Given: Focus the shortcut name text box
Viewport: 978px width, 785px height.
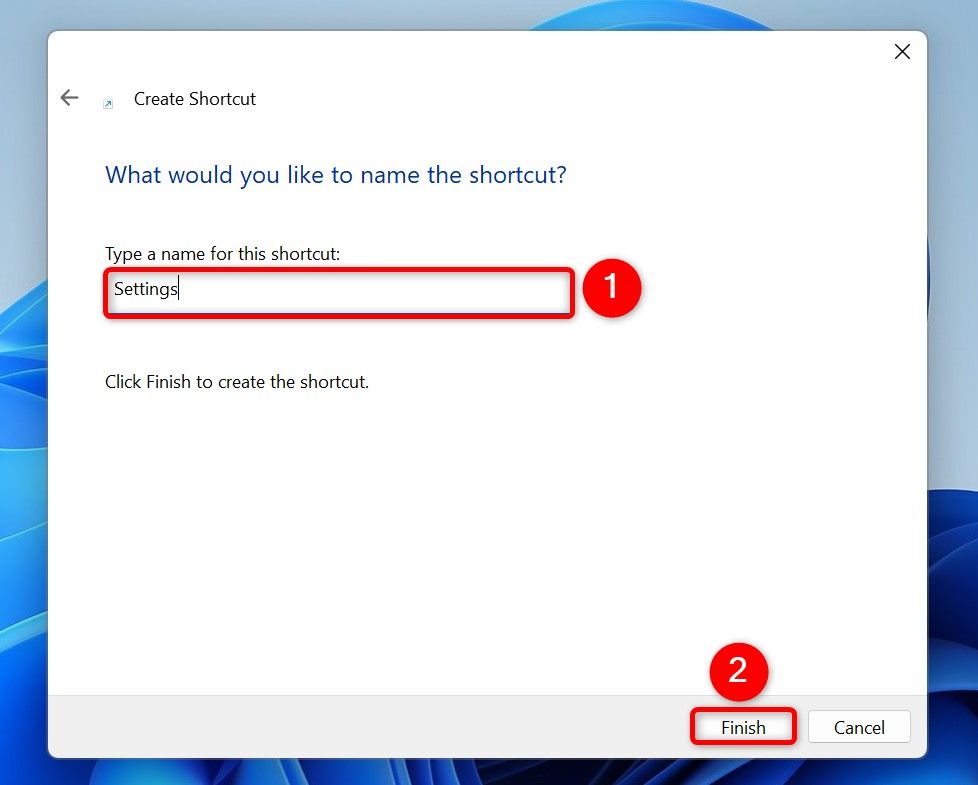Looking at the screenshot, I should pos(338,291).
